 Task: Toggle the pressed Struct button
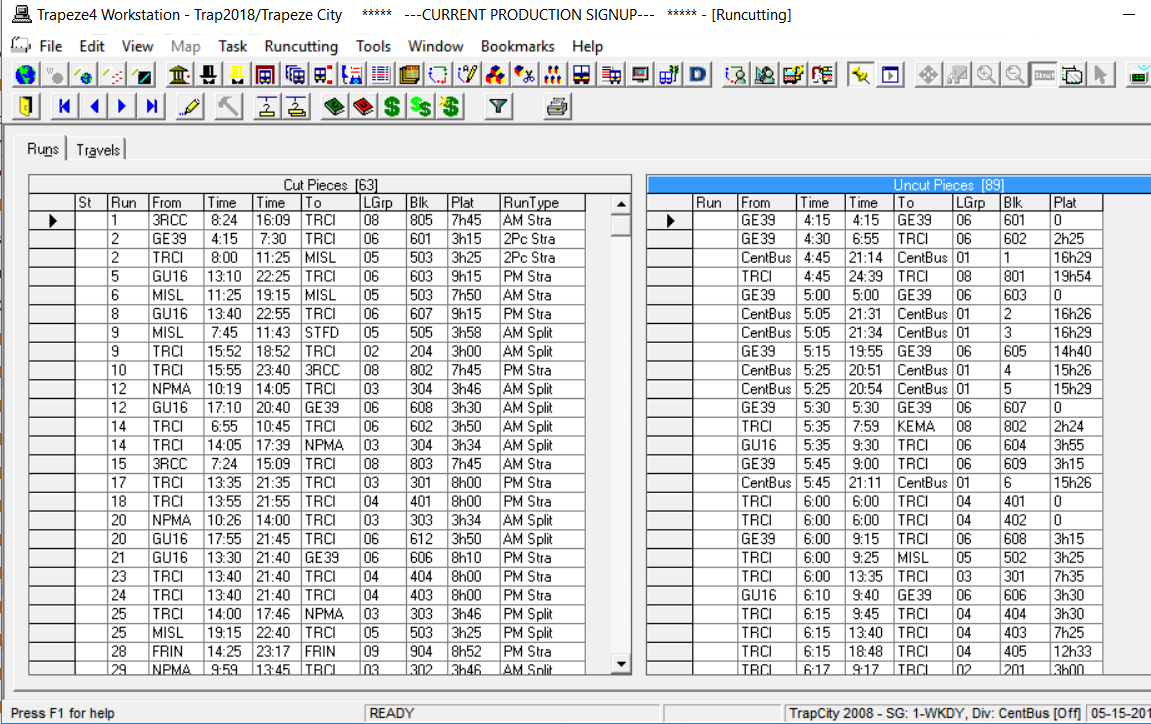tap(1043, 74)
